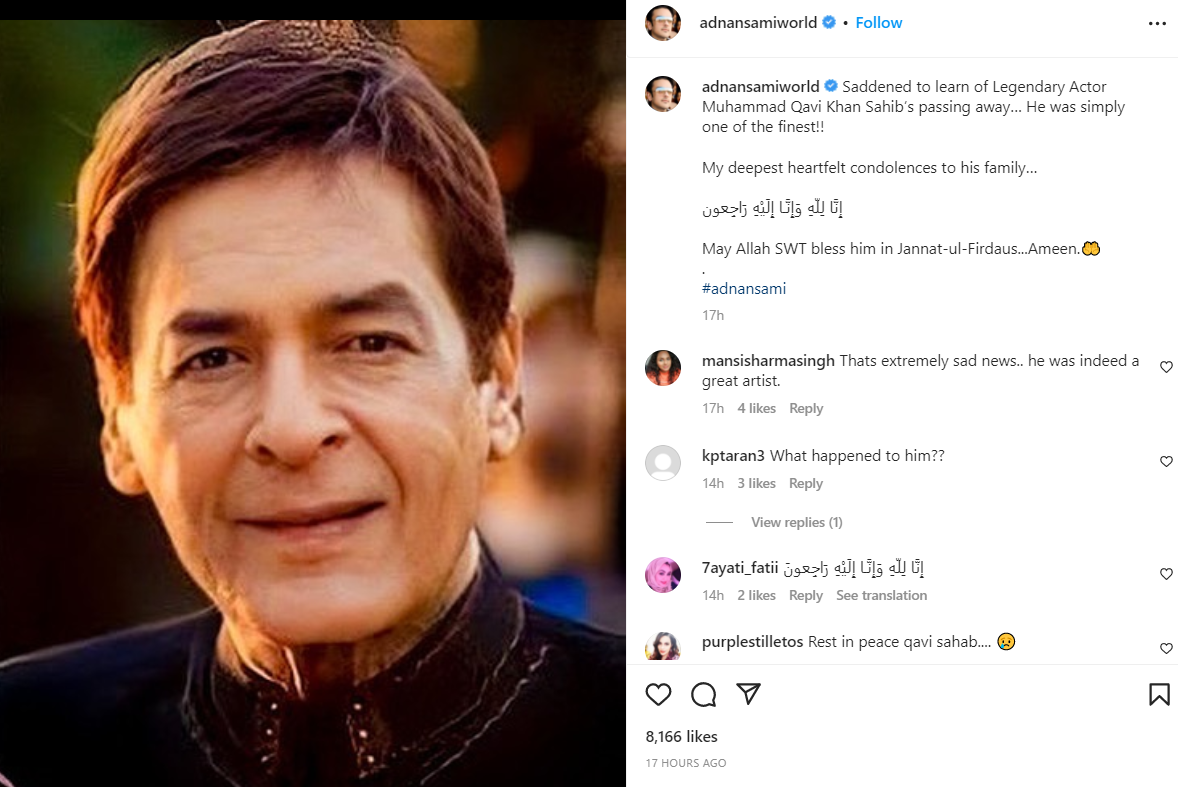View the 8,166 likes list
1178x787 pixels.
point(682,737)
